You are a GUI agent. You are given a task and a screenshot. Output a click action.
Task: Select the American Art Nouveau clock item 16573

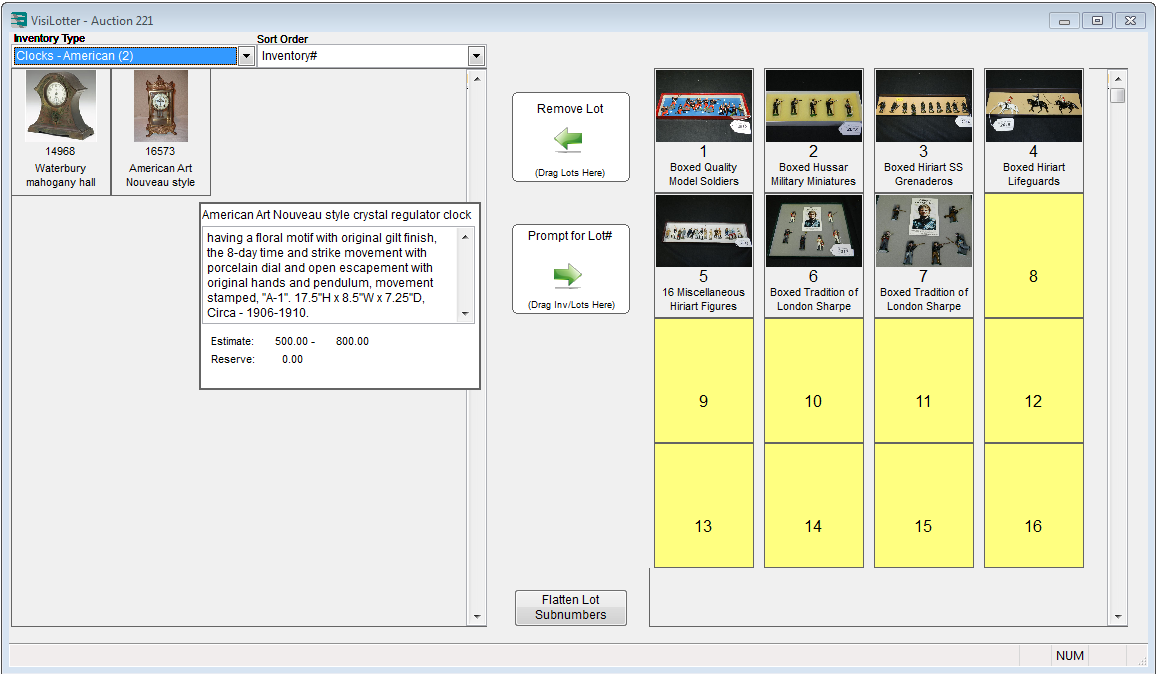(160, 107)
